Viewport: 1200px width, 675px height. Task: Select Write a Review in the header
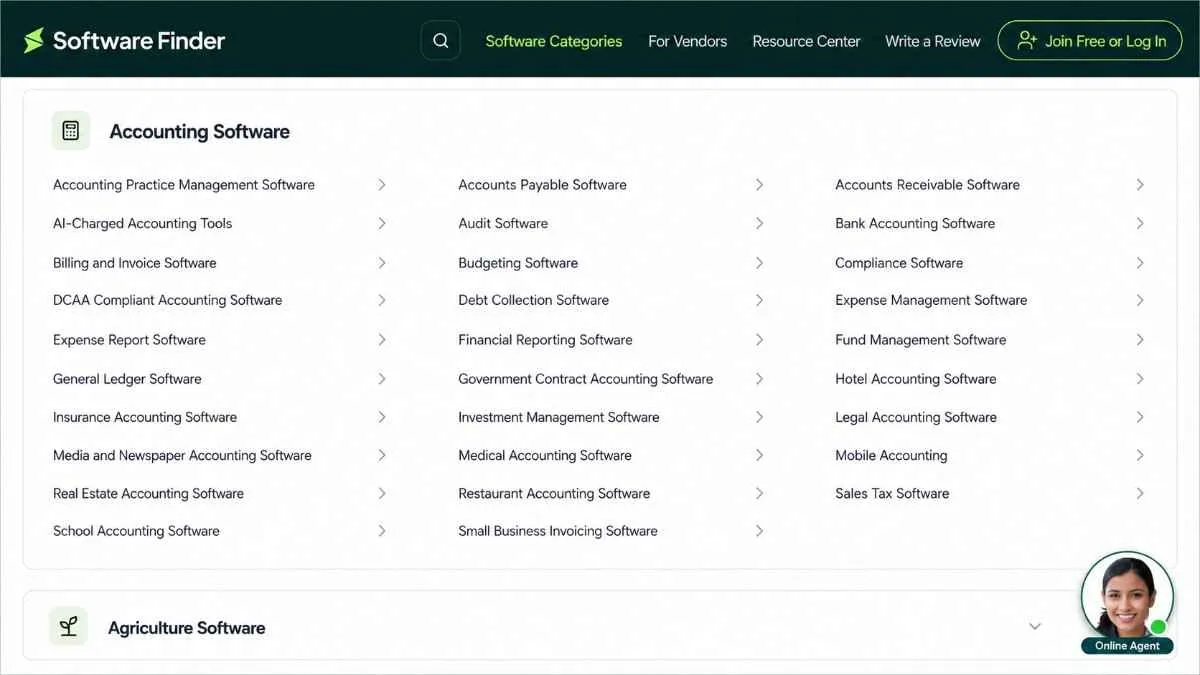pyautogui.click(x=933, y=41)
